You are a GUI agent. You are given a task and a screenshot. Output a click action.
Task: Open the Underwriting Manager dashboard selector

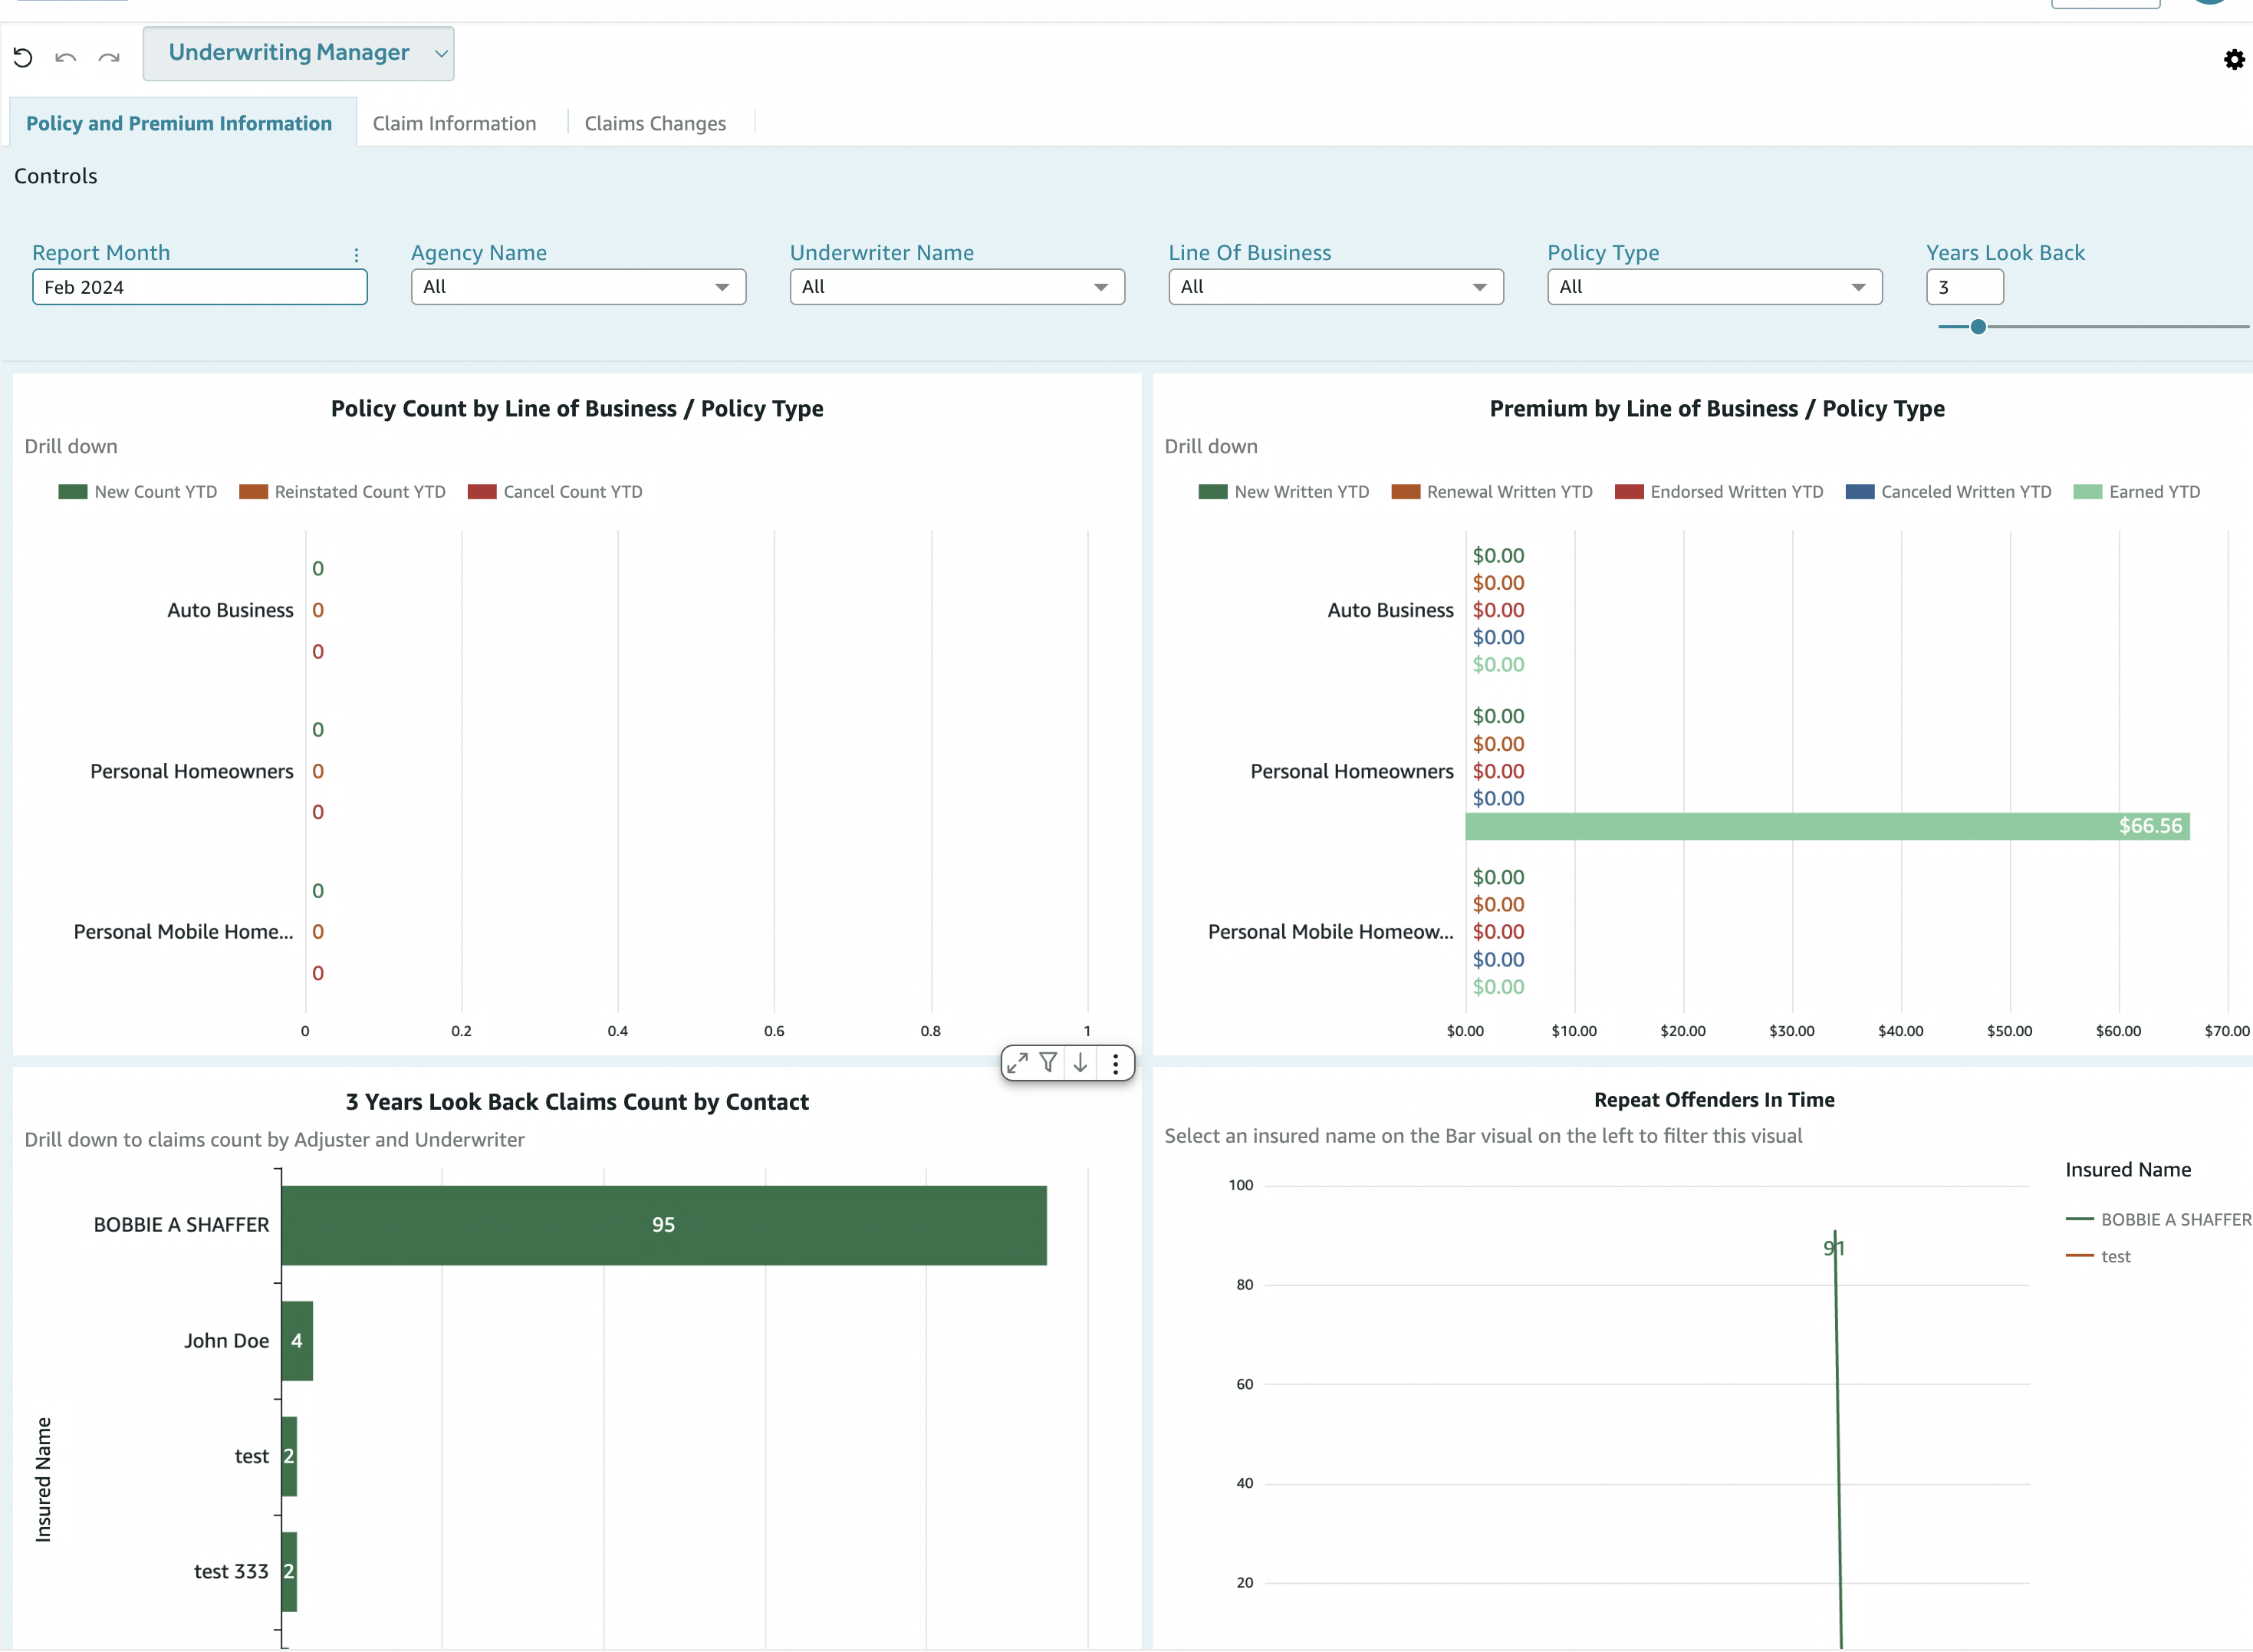click(298, 53)
